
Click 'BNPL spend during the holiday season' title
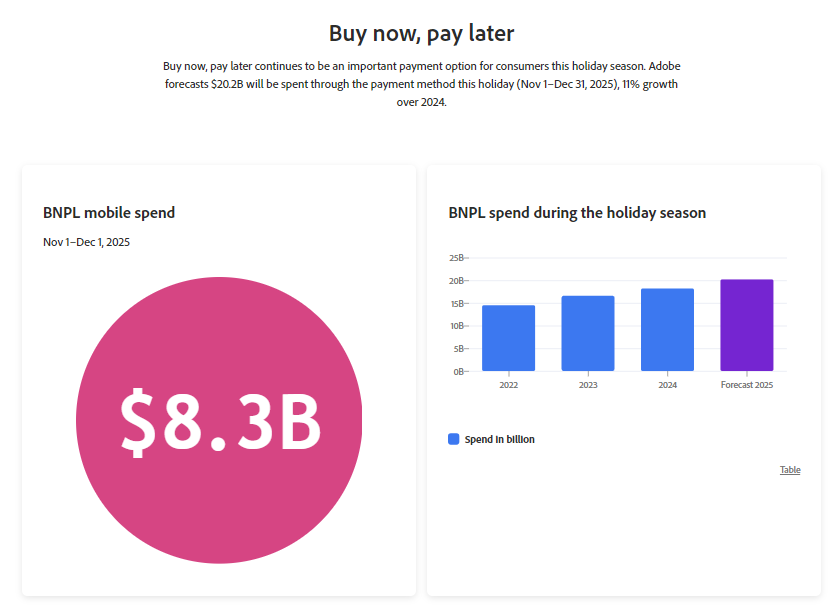577,213
